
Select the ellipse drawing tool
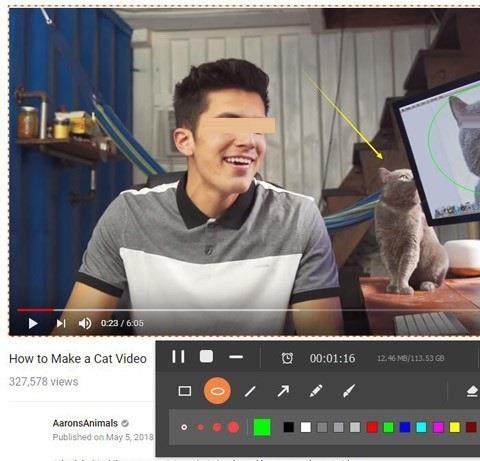(217, 391)
